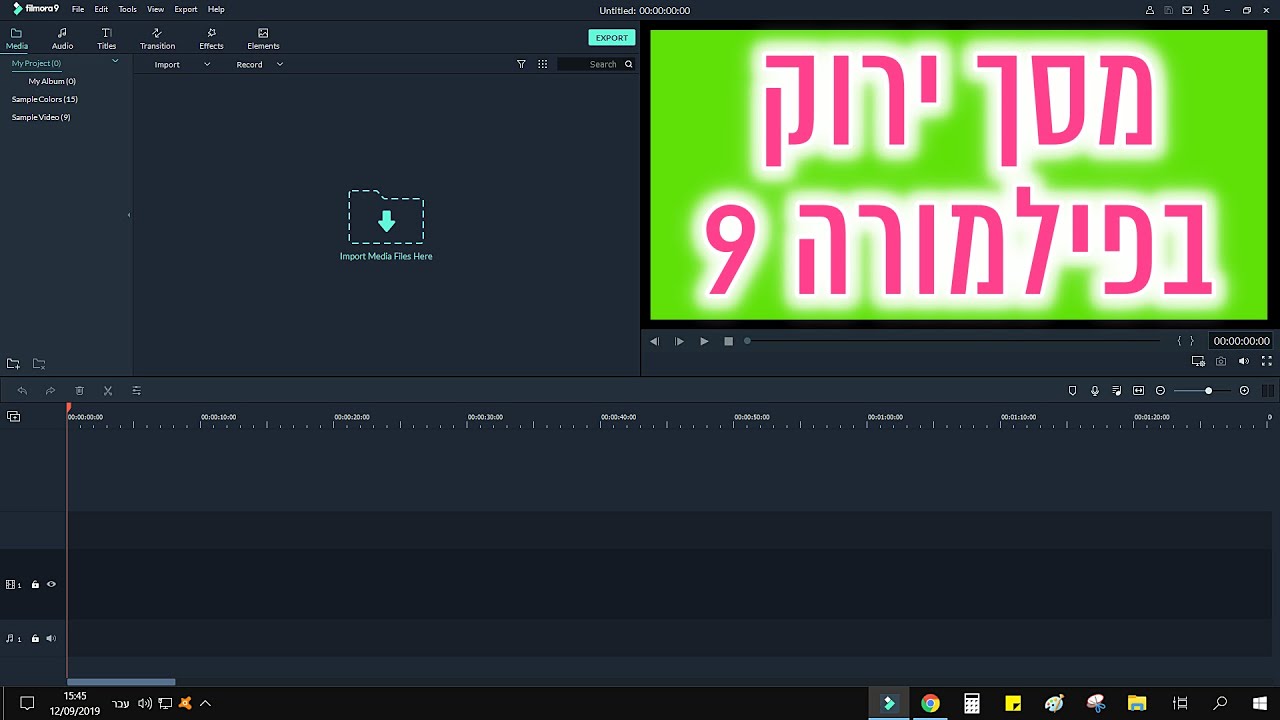Open Chrome from the taskbar
The width and height of the screenshot is (1280, 720).
[x=930, y=704]
